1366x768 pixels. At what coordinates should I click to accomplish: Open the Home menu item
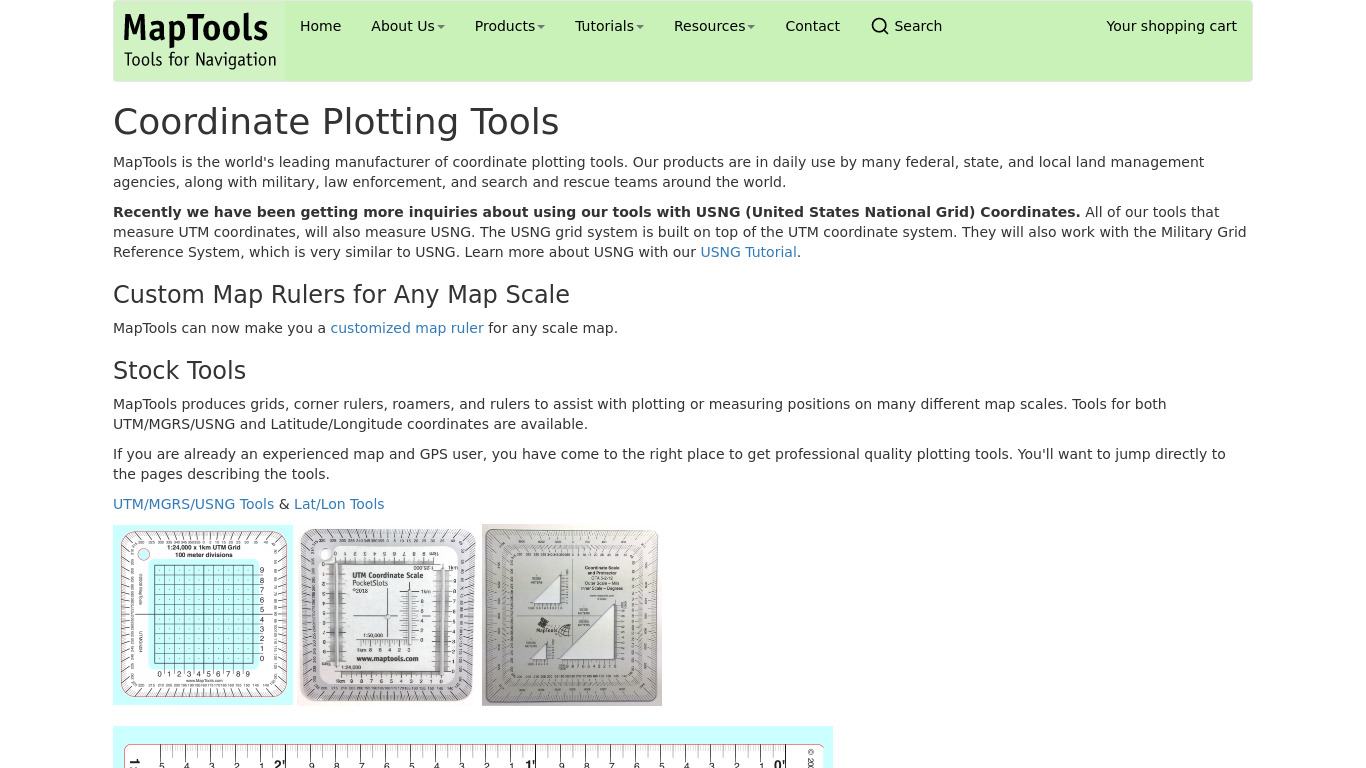tap(320, 26)
